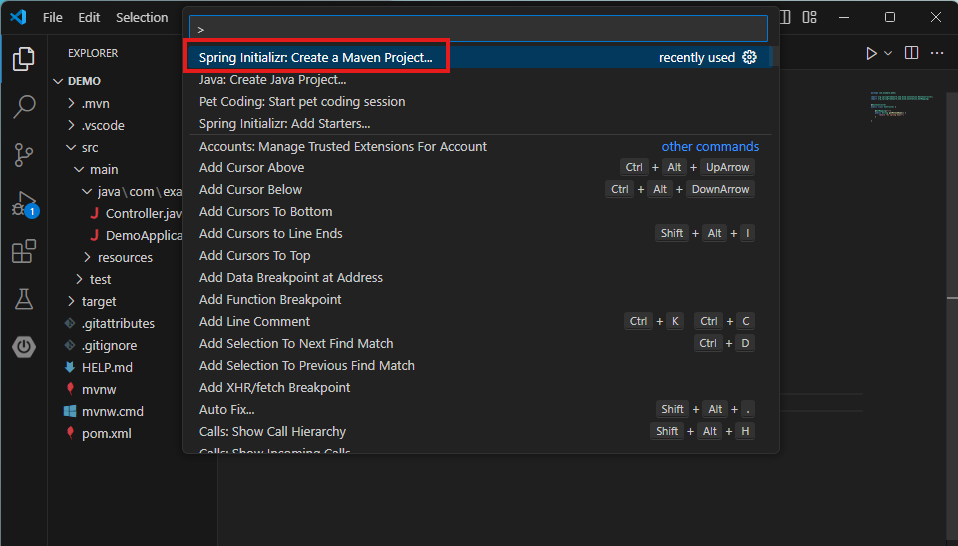Open the Testing flask view
Screen dimensions: 958x546
[x=24, y=299]
